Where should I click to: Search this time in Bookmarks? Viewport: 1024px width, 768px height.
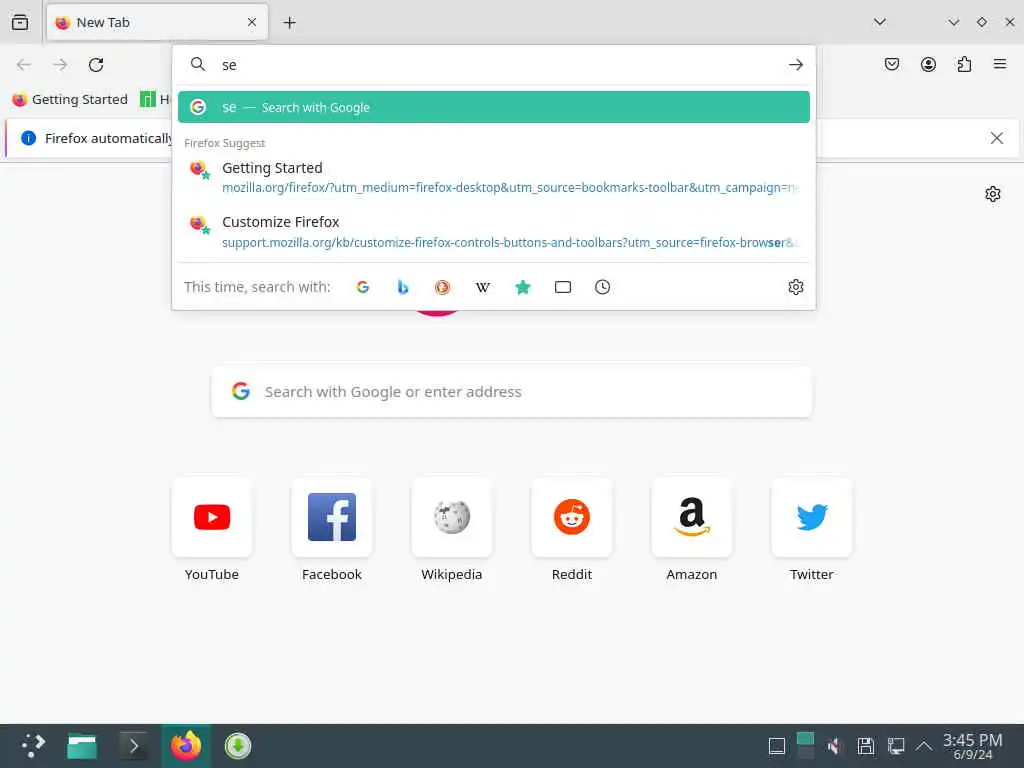pos(522,287)
